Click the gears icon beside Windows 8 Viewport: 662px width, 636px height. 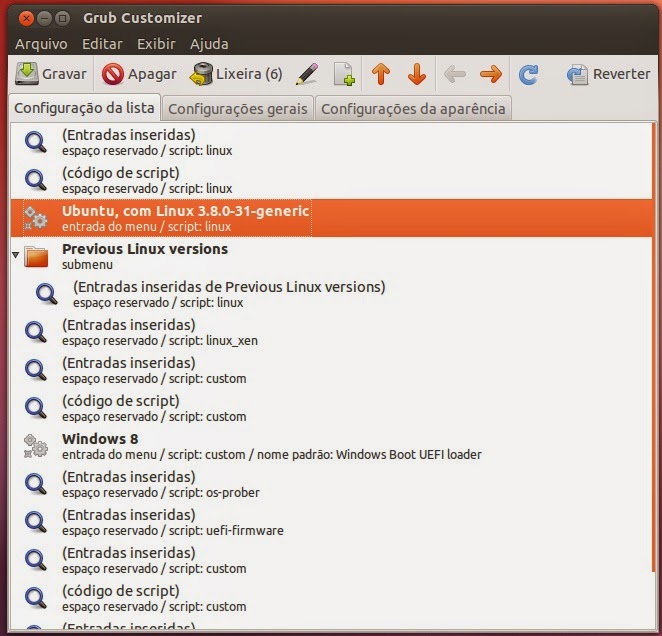tap(36, 446)
